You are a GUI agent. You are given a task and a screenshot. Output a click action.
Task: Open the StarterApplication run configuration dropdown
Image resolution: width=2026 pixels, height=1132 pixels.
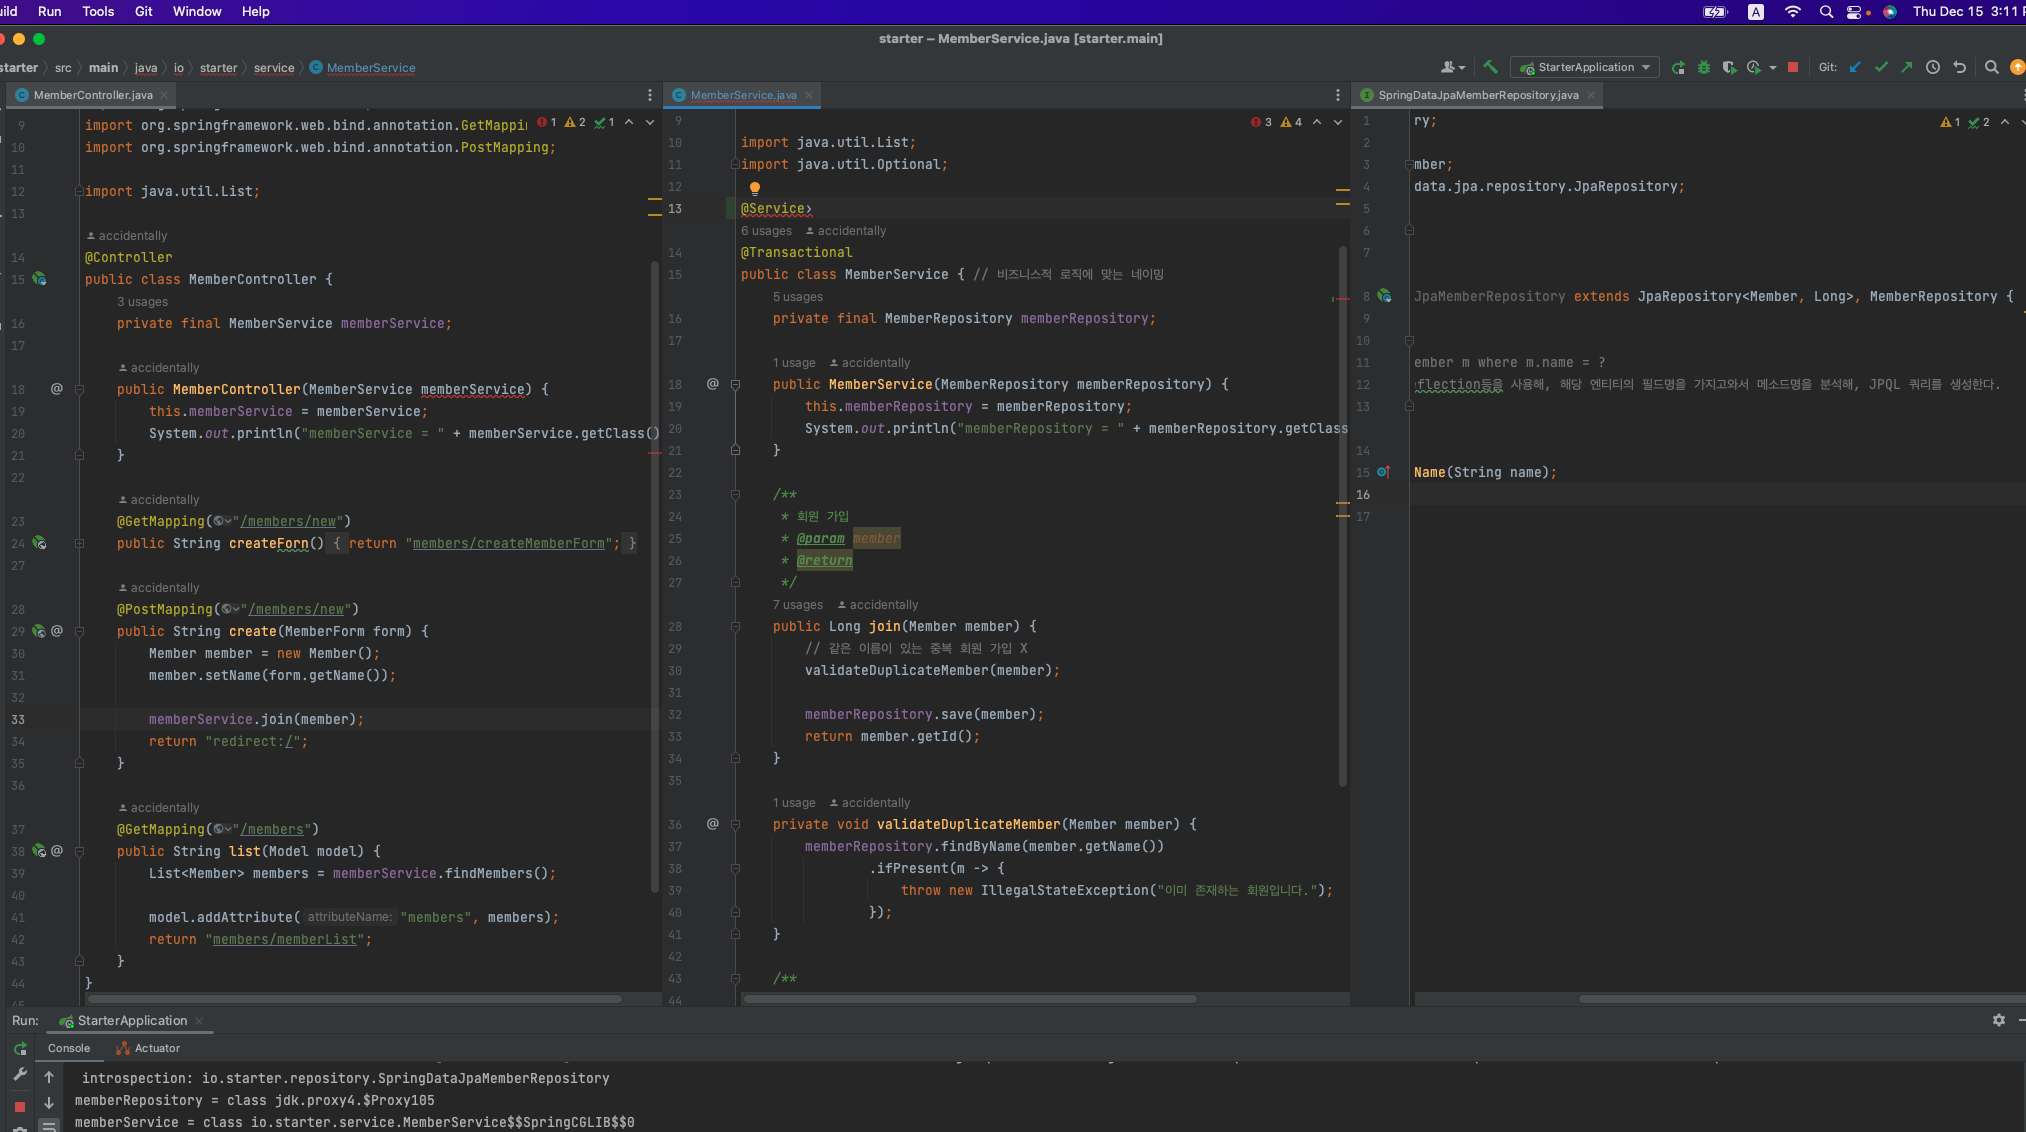tap(1584, 67)
